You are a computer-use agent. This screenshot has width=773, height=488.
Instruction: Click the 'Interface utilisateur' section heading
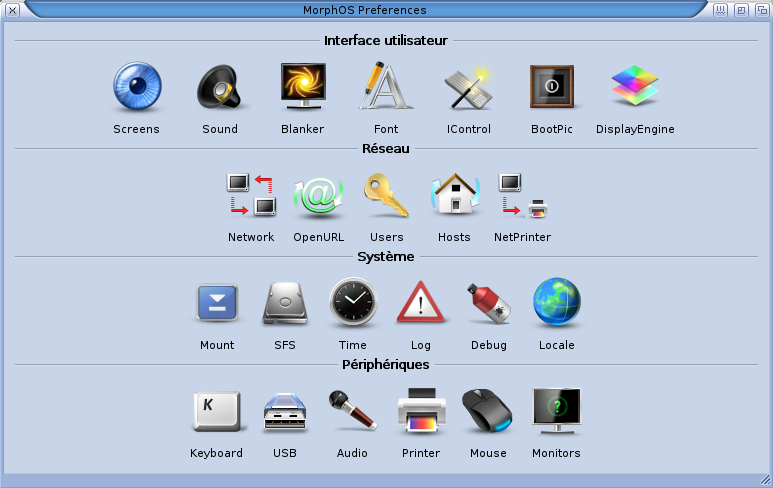(386, 40)
